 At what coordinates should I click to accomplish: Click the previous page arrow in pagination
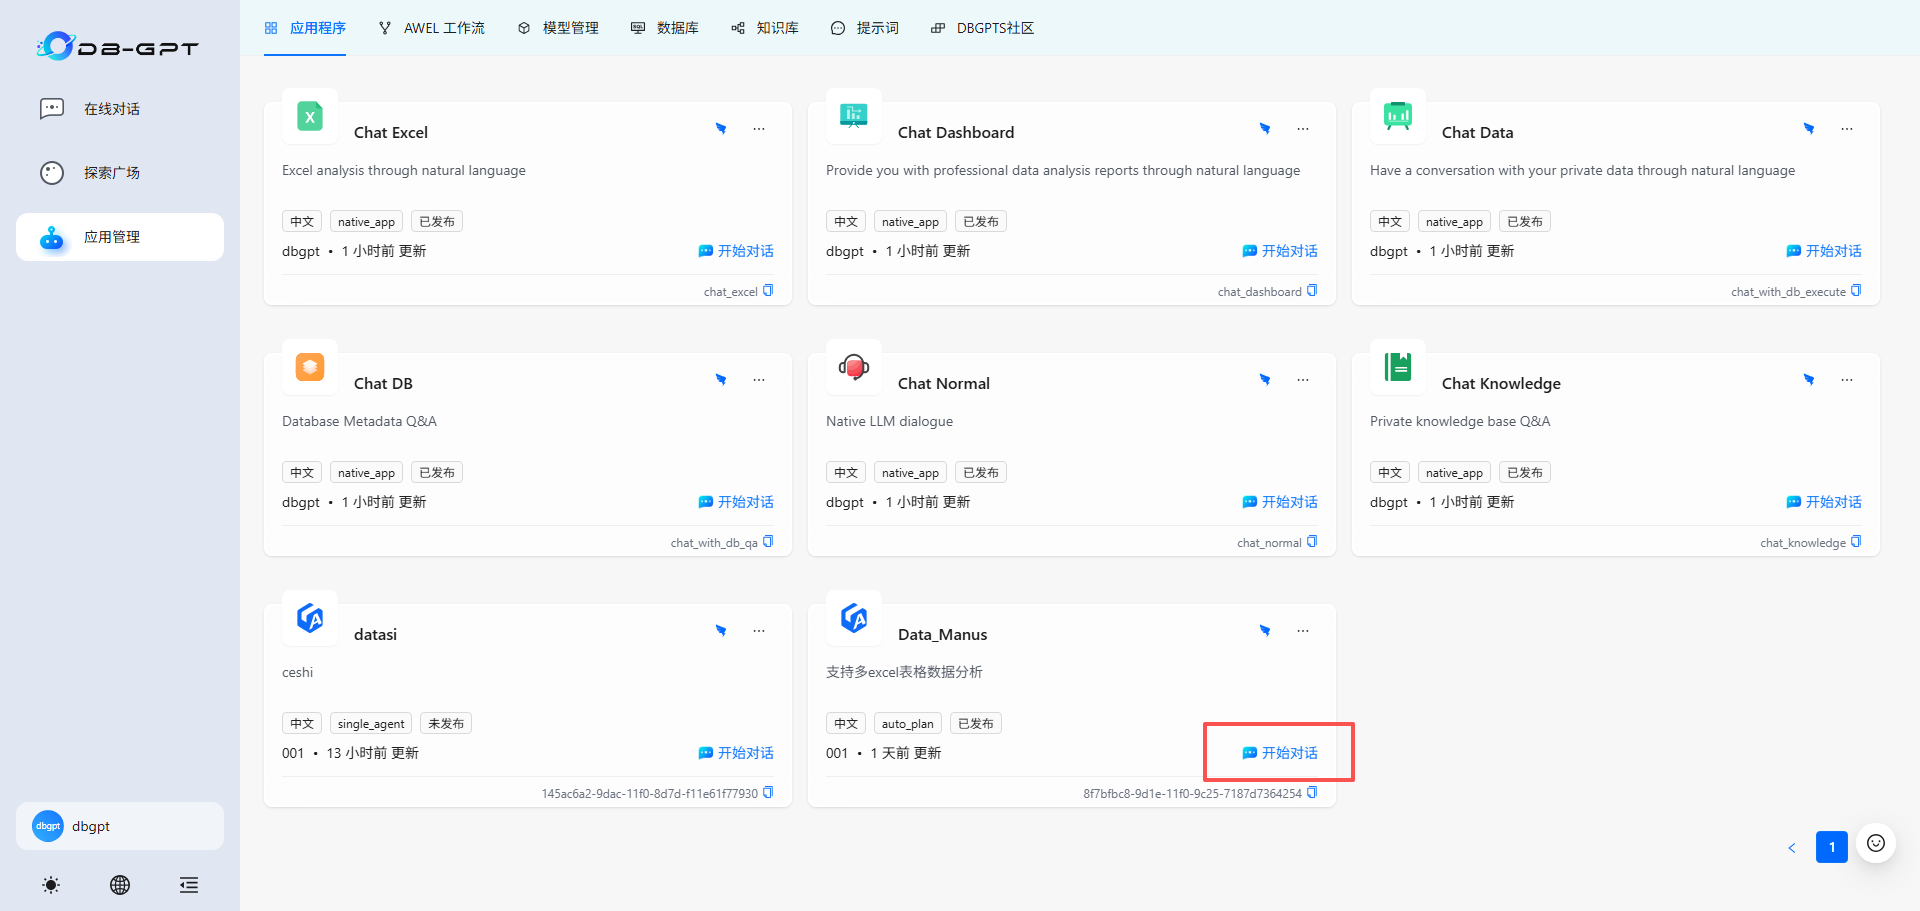pos(1792,848)
